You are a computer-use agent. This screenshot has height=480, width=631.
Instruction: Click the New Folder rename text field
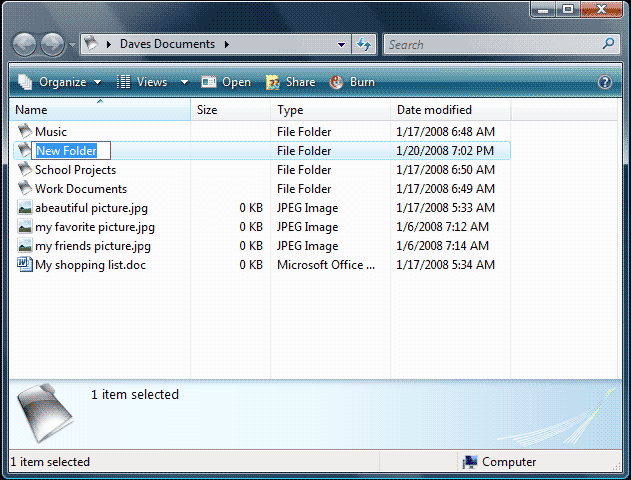pyautogui.click(x=71, y=150)
